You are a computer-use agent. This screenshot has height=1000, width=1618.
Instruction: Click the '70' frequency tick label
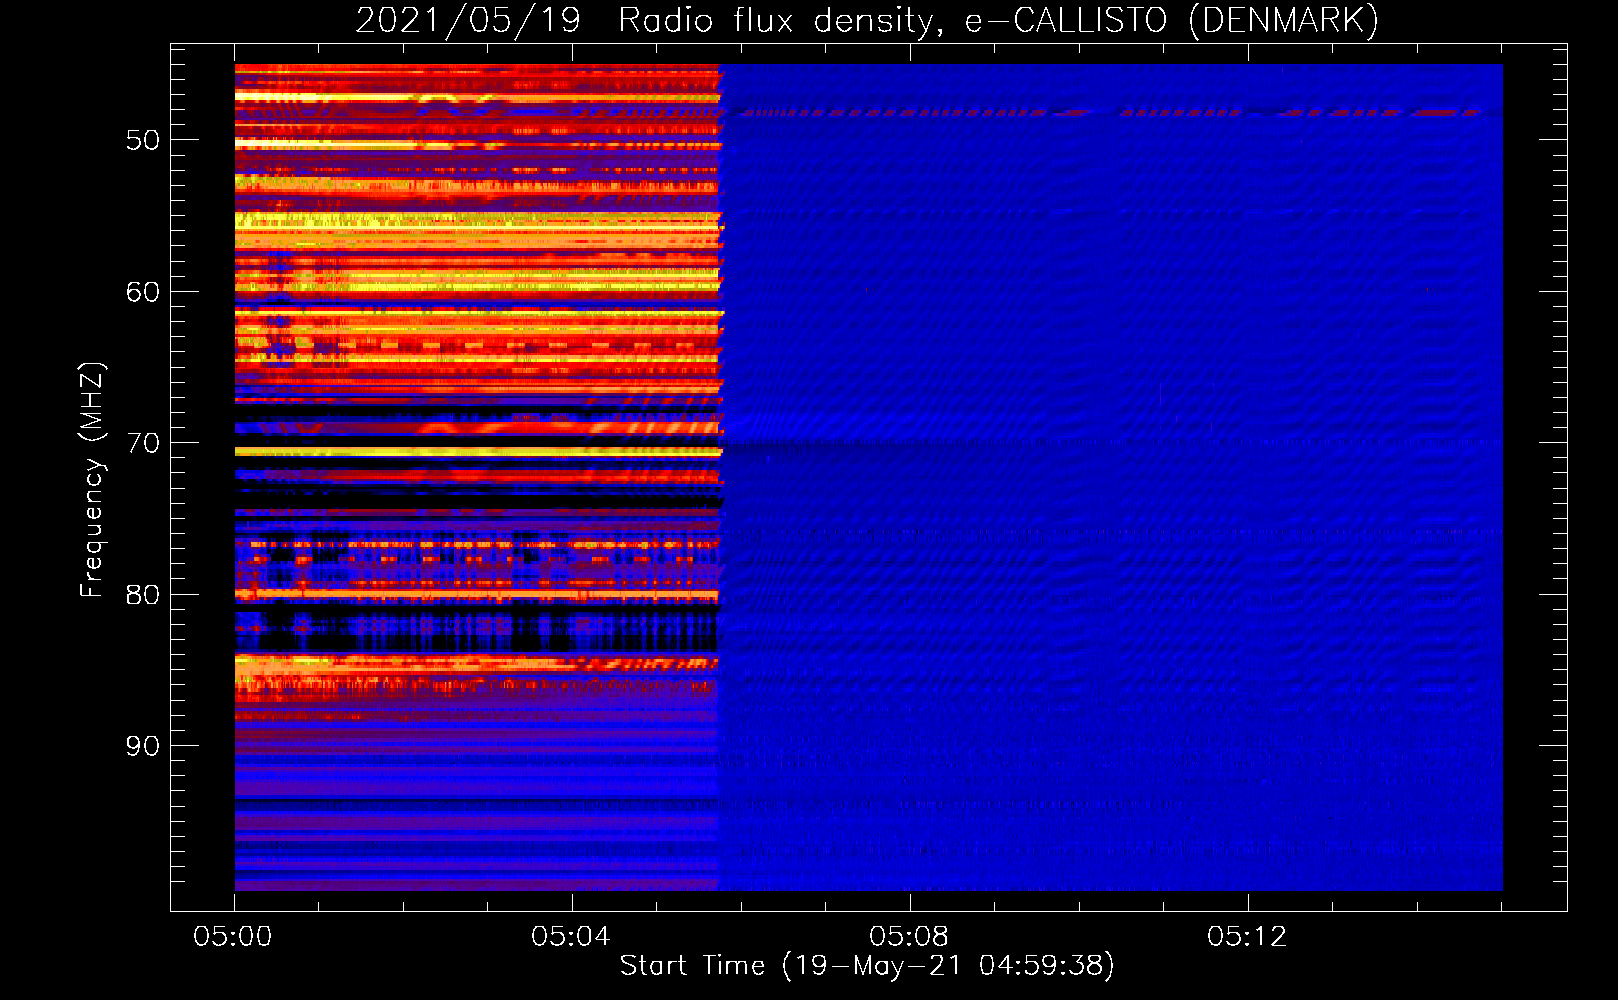143,443
